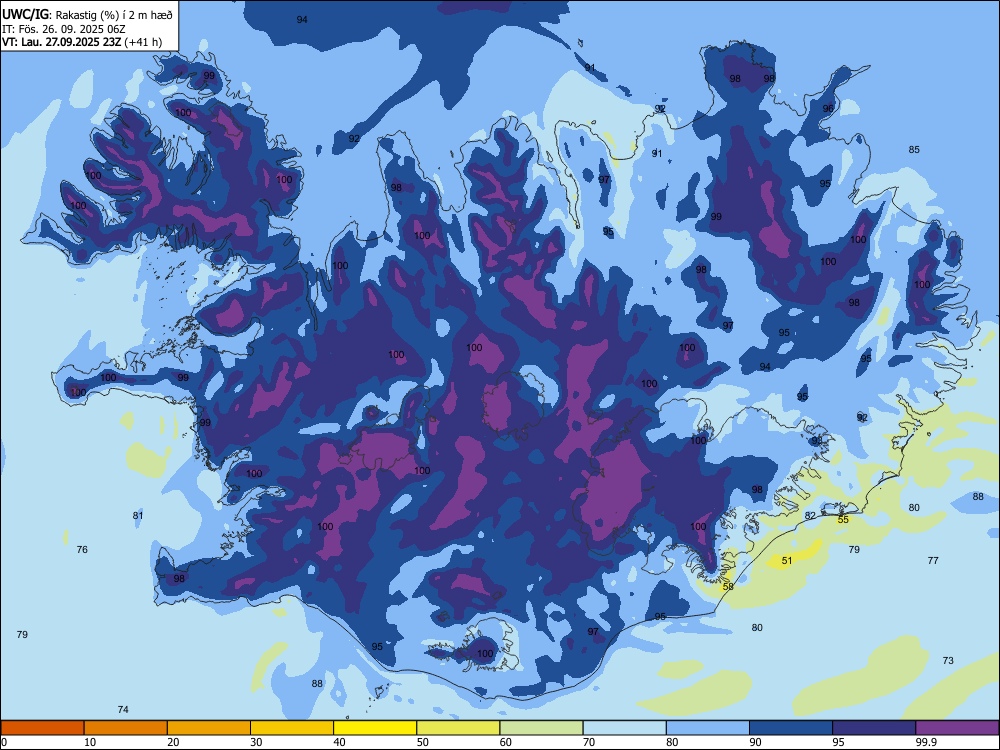Screen dimensions: 1000x750
Task: Click the title 'UWC/IG: Rakastig (%) í 2 m hæð'
Action: click(x=87, y=15)
